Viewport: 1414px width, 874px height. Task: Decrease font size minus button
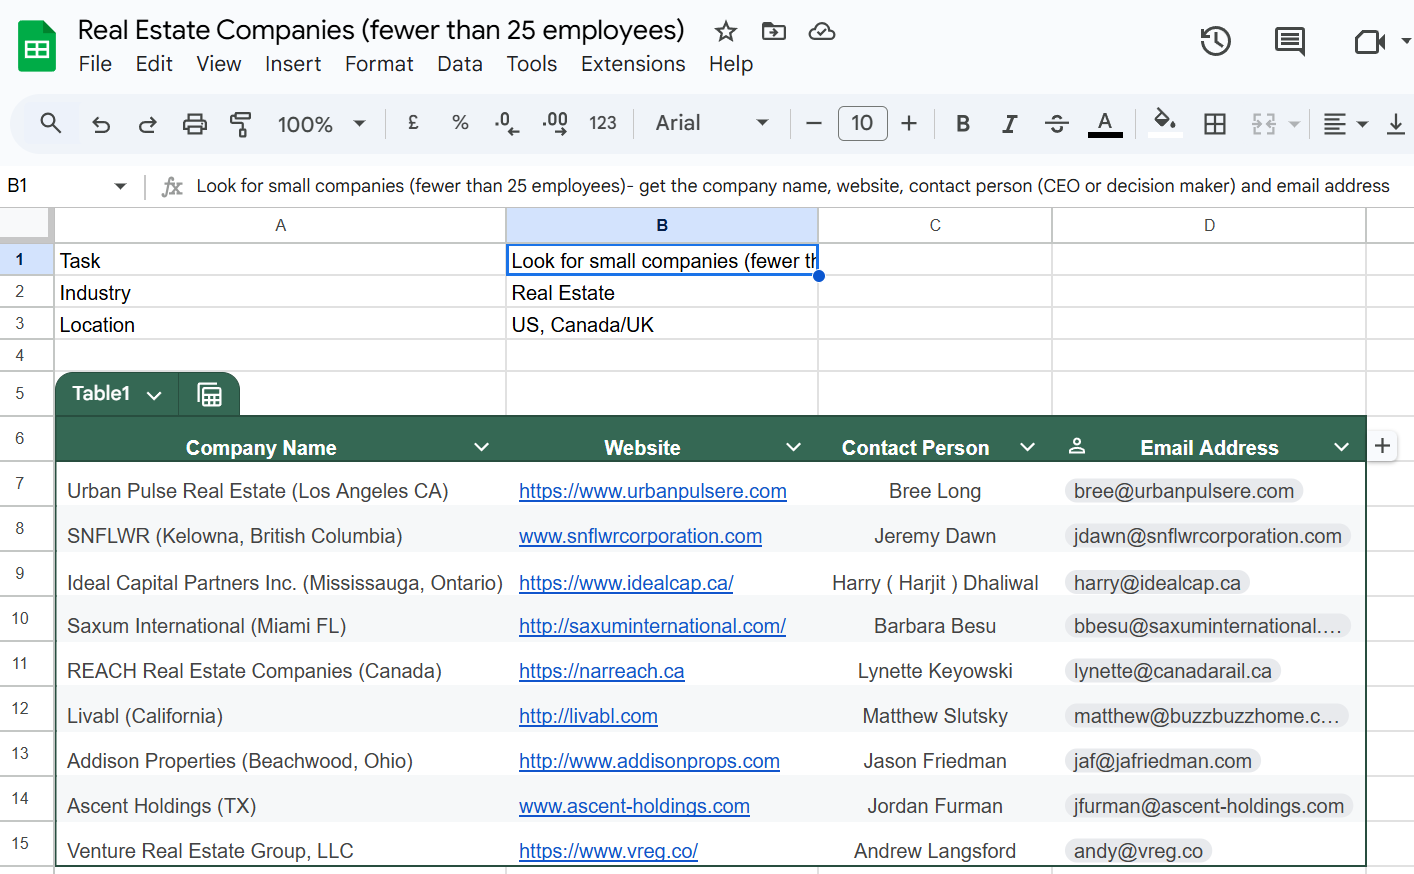[814, 123]
